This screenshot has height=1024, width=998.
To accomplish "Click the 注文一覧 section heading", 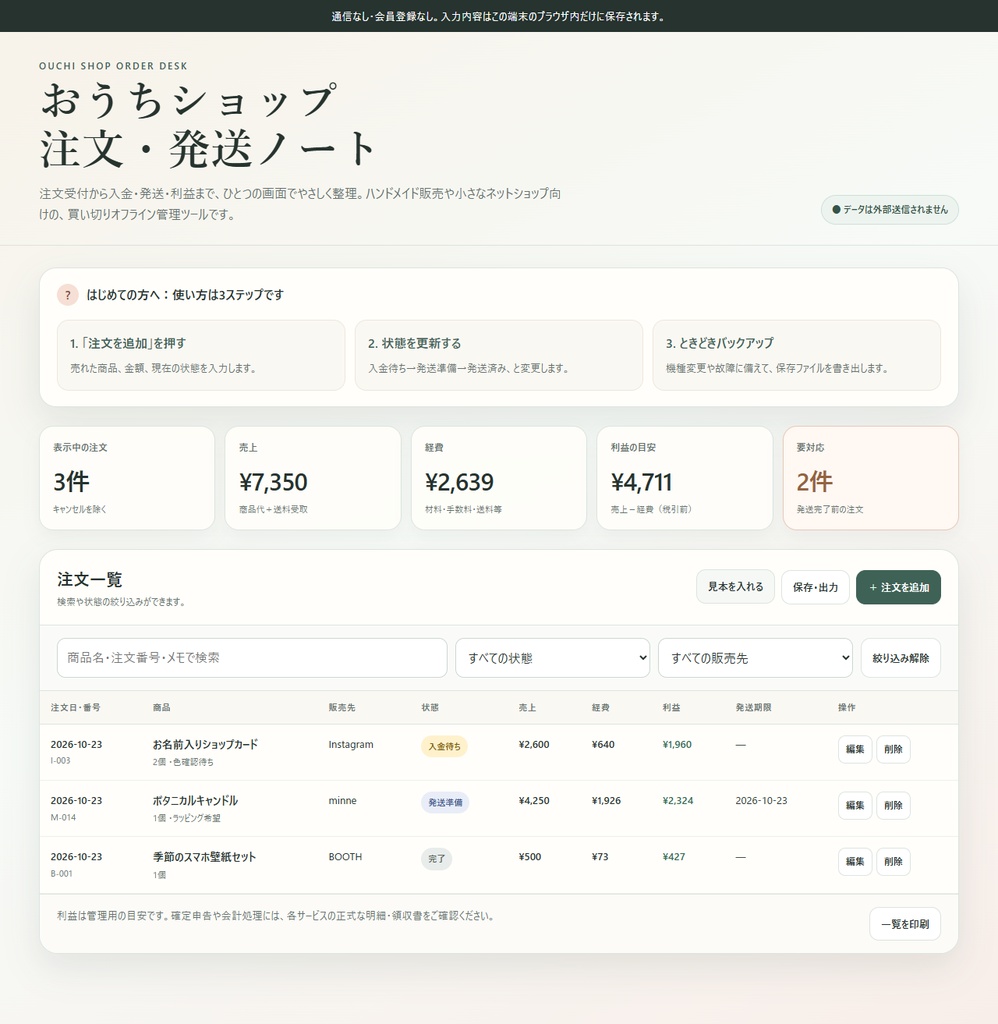I will [89, 579].
